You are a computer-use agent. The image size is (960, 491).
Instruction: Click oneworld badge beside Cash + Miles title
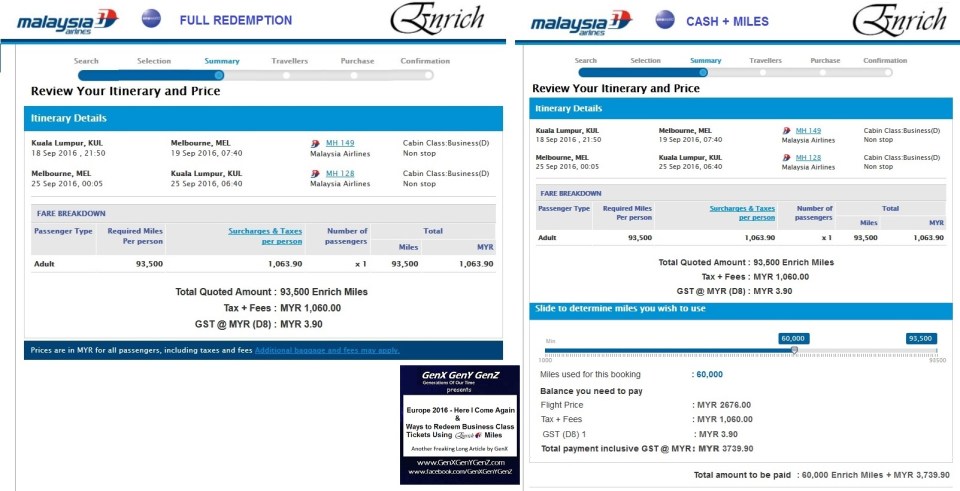[x=664, y=19]
